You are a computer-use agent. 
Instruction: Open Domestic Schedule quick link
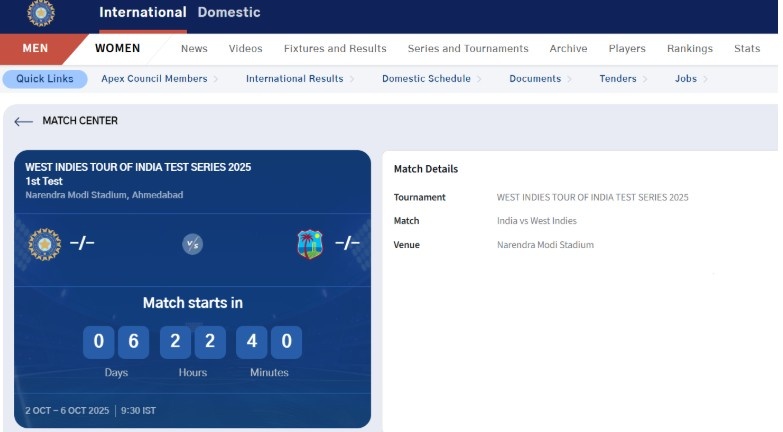click(x=426, y=79)
